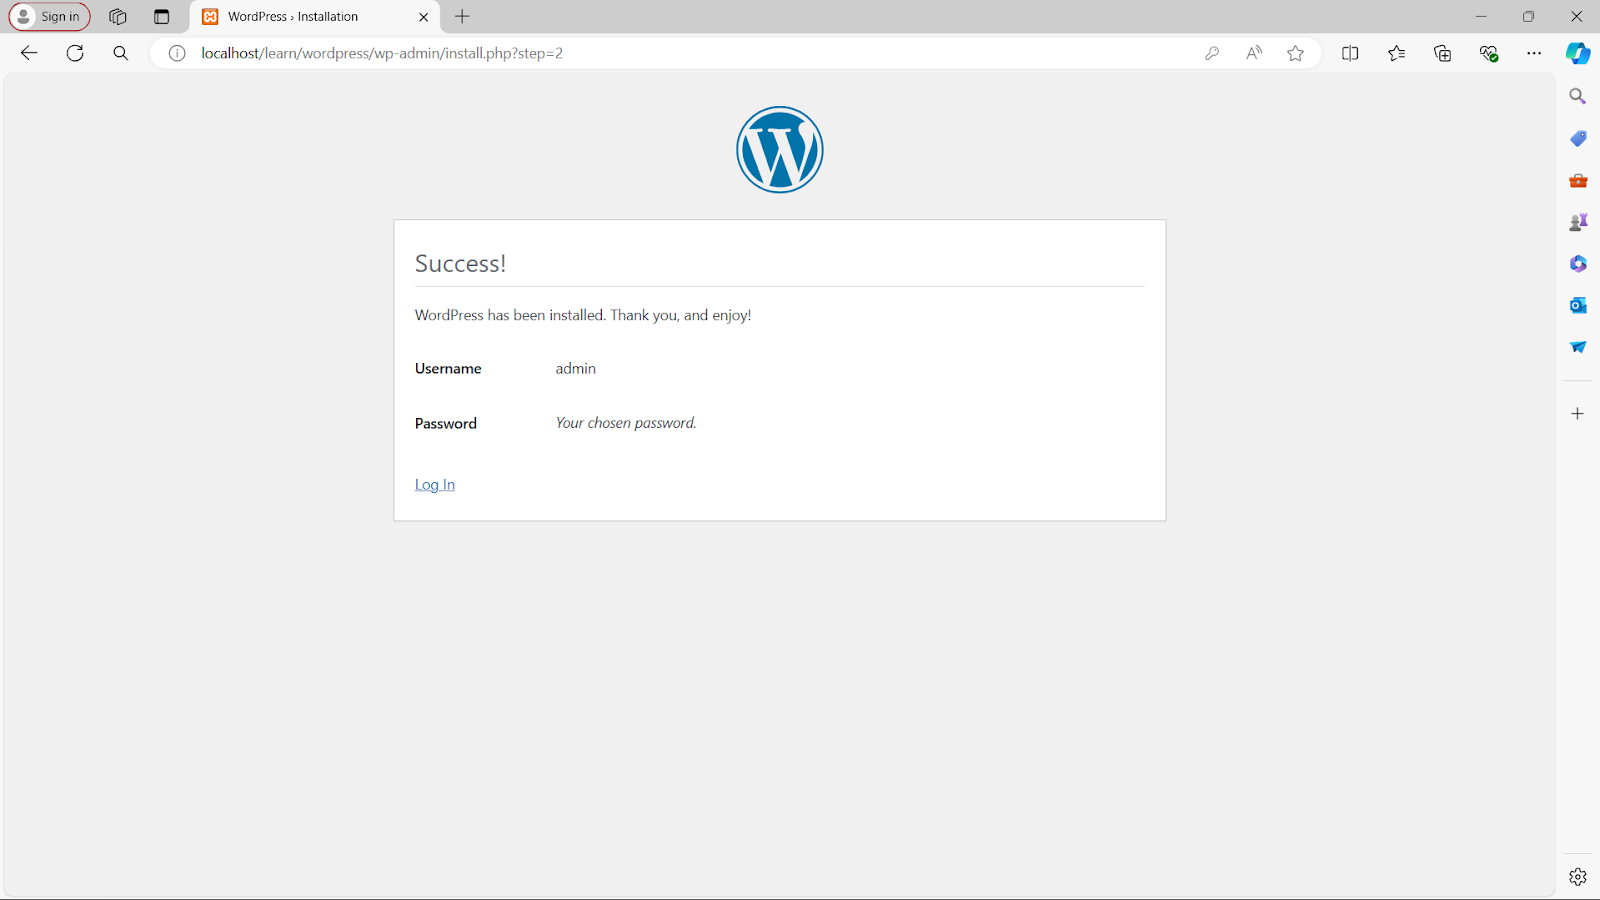Image resolution: width=1600 pixels, height=900 pixels.
Task: Go back to the previous page
Action: (x=29, y=53)
